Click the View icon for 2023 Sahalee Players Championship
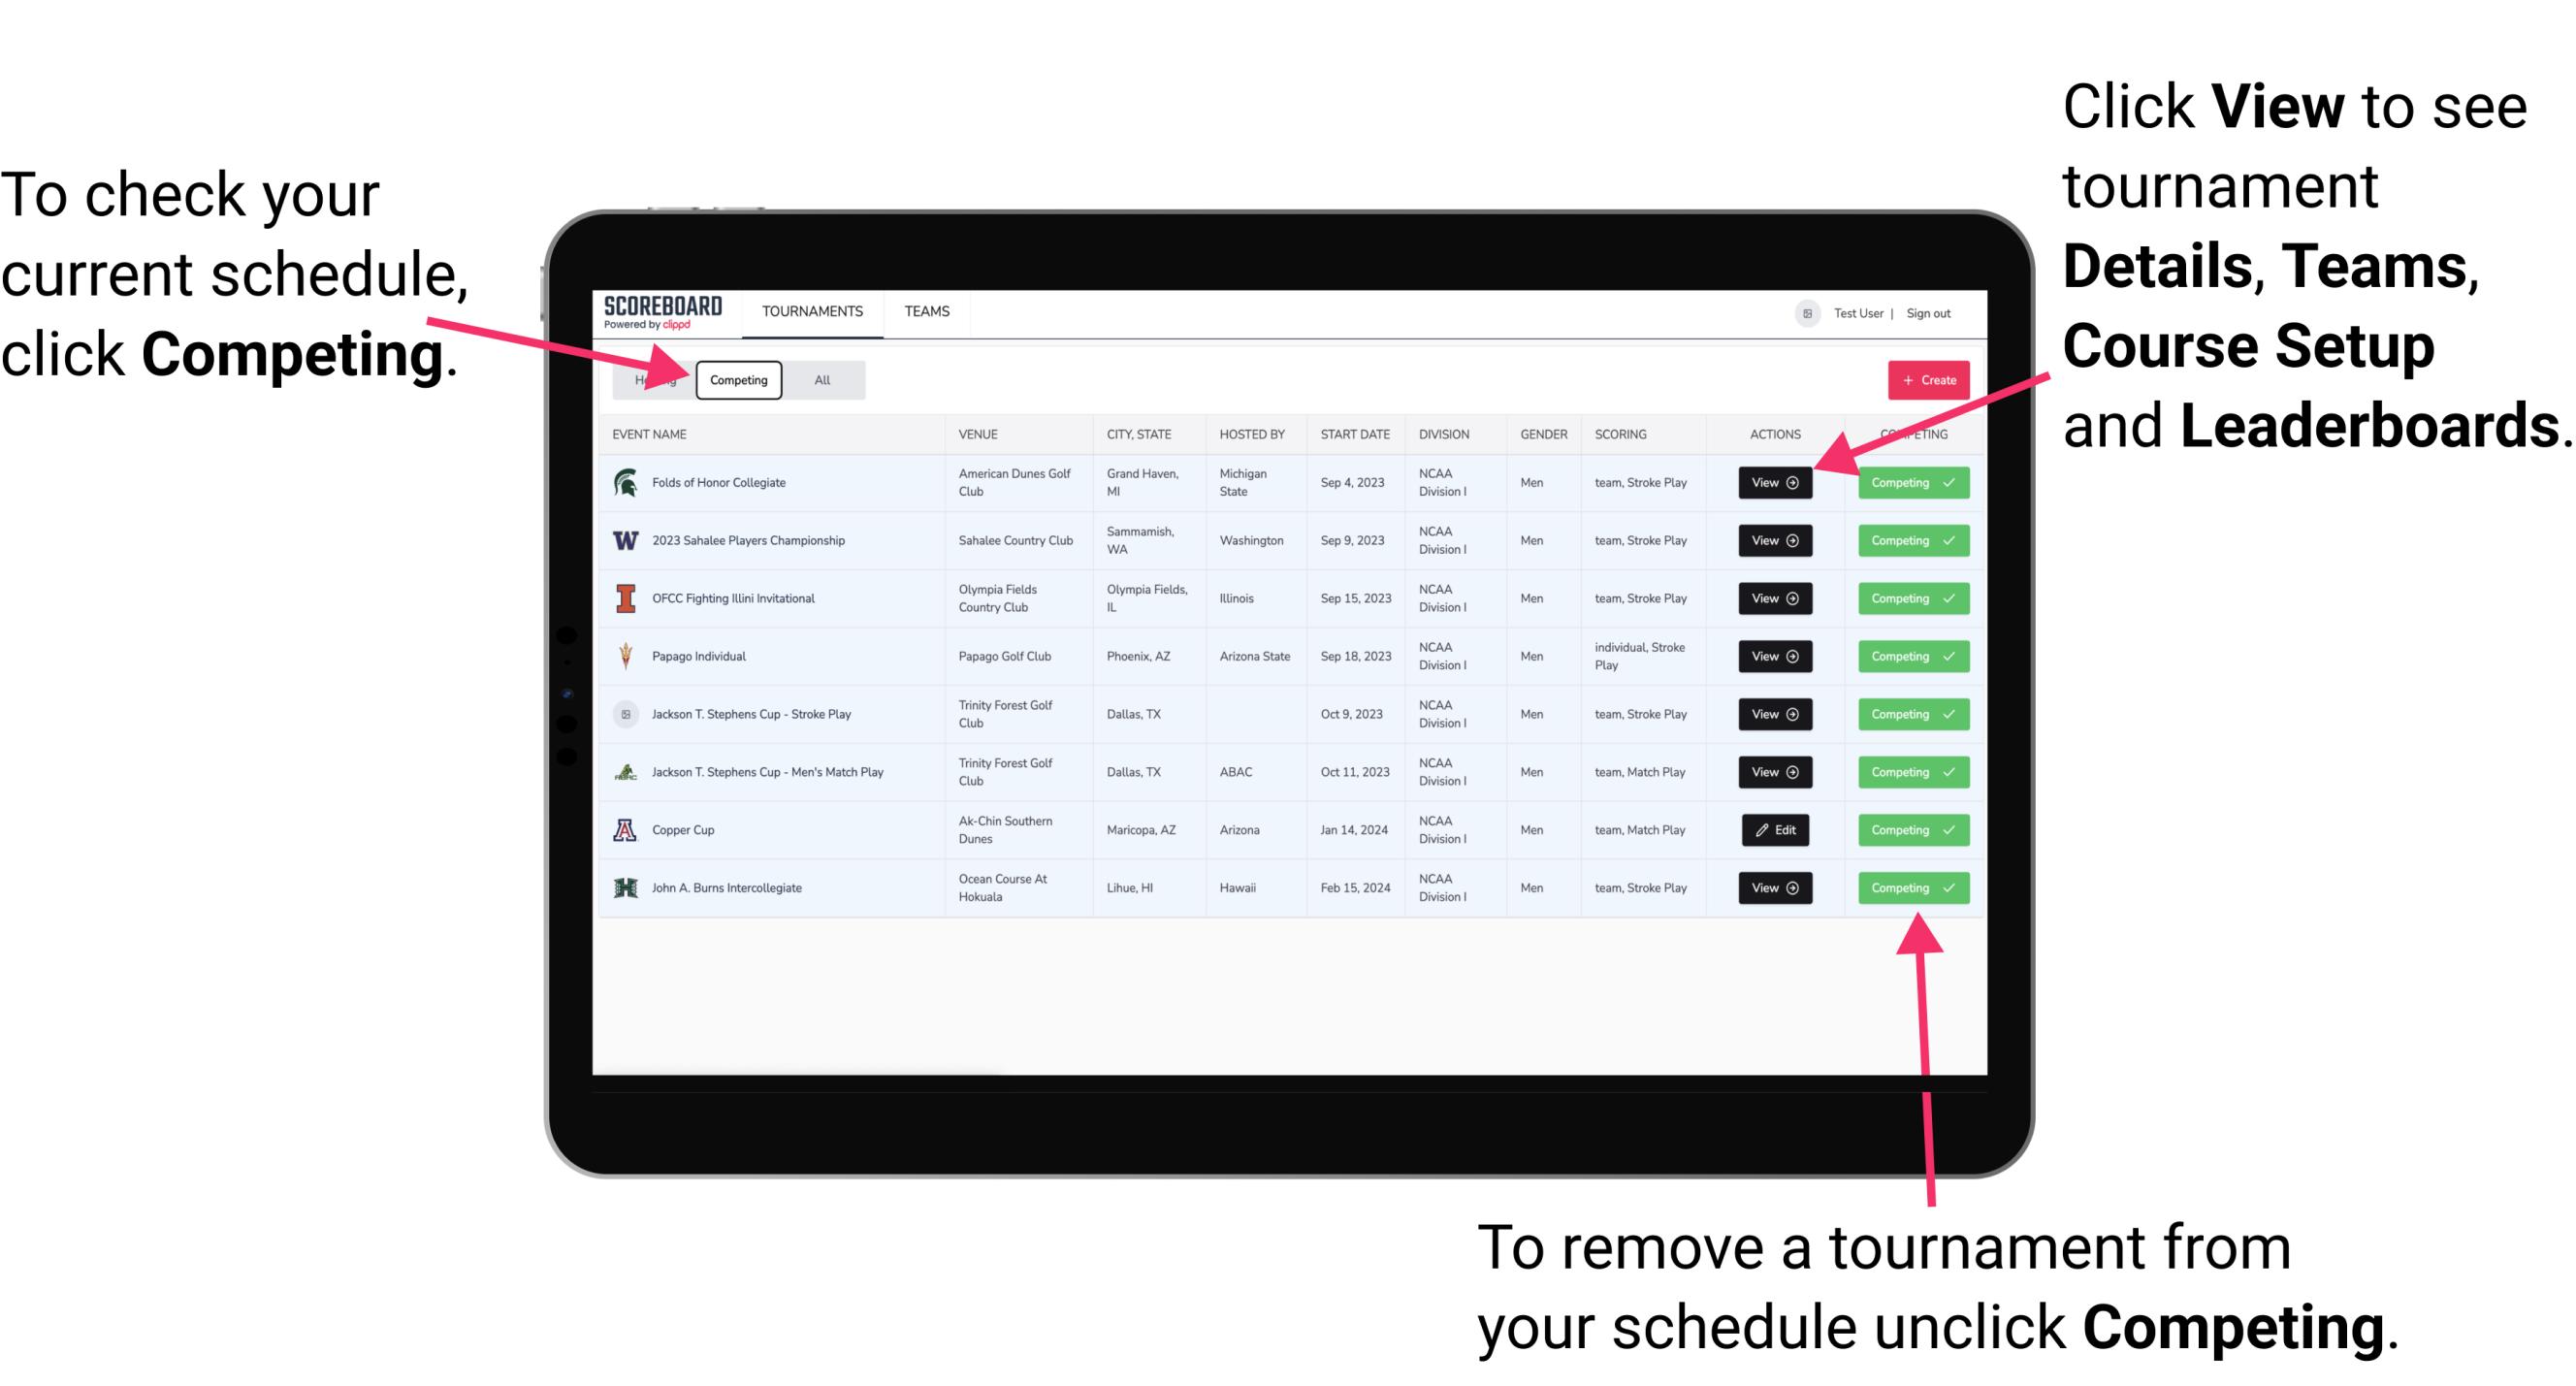The height and width of the screenshot is (1386, 2576). pyautogui.click(x=1776, y=541)
